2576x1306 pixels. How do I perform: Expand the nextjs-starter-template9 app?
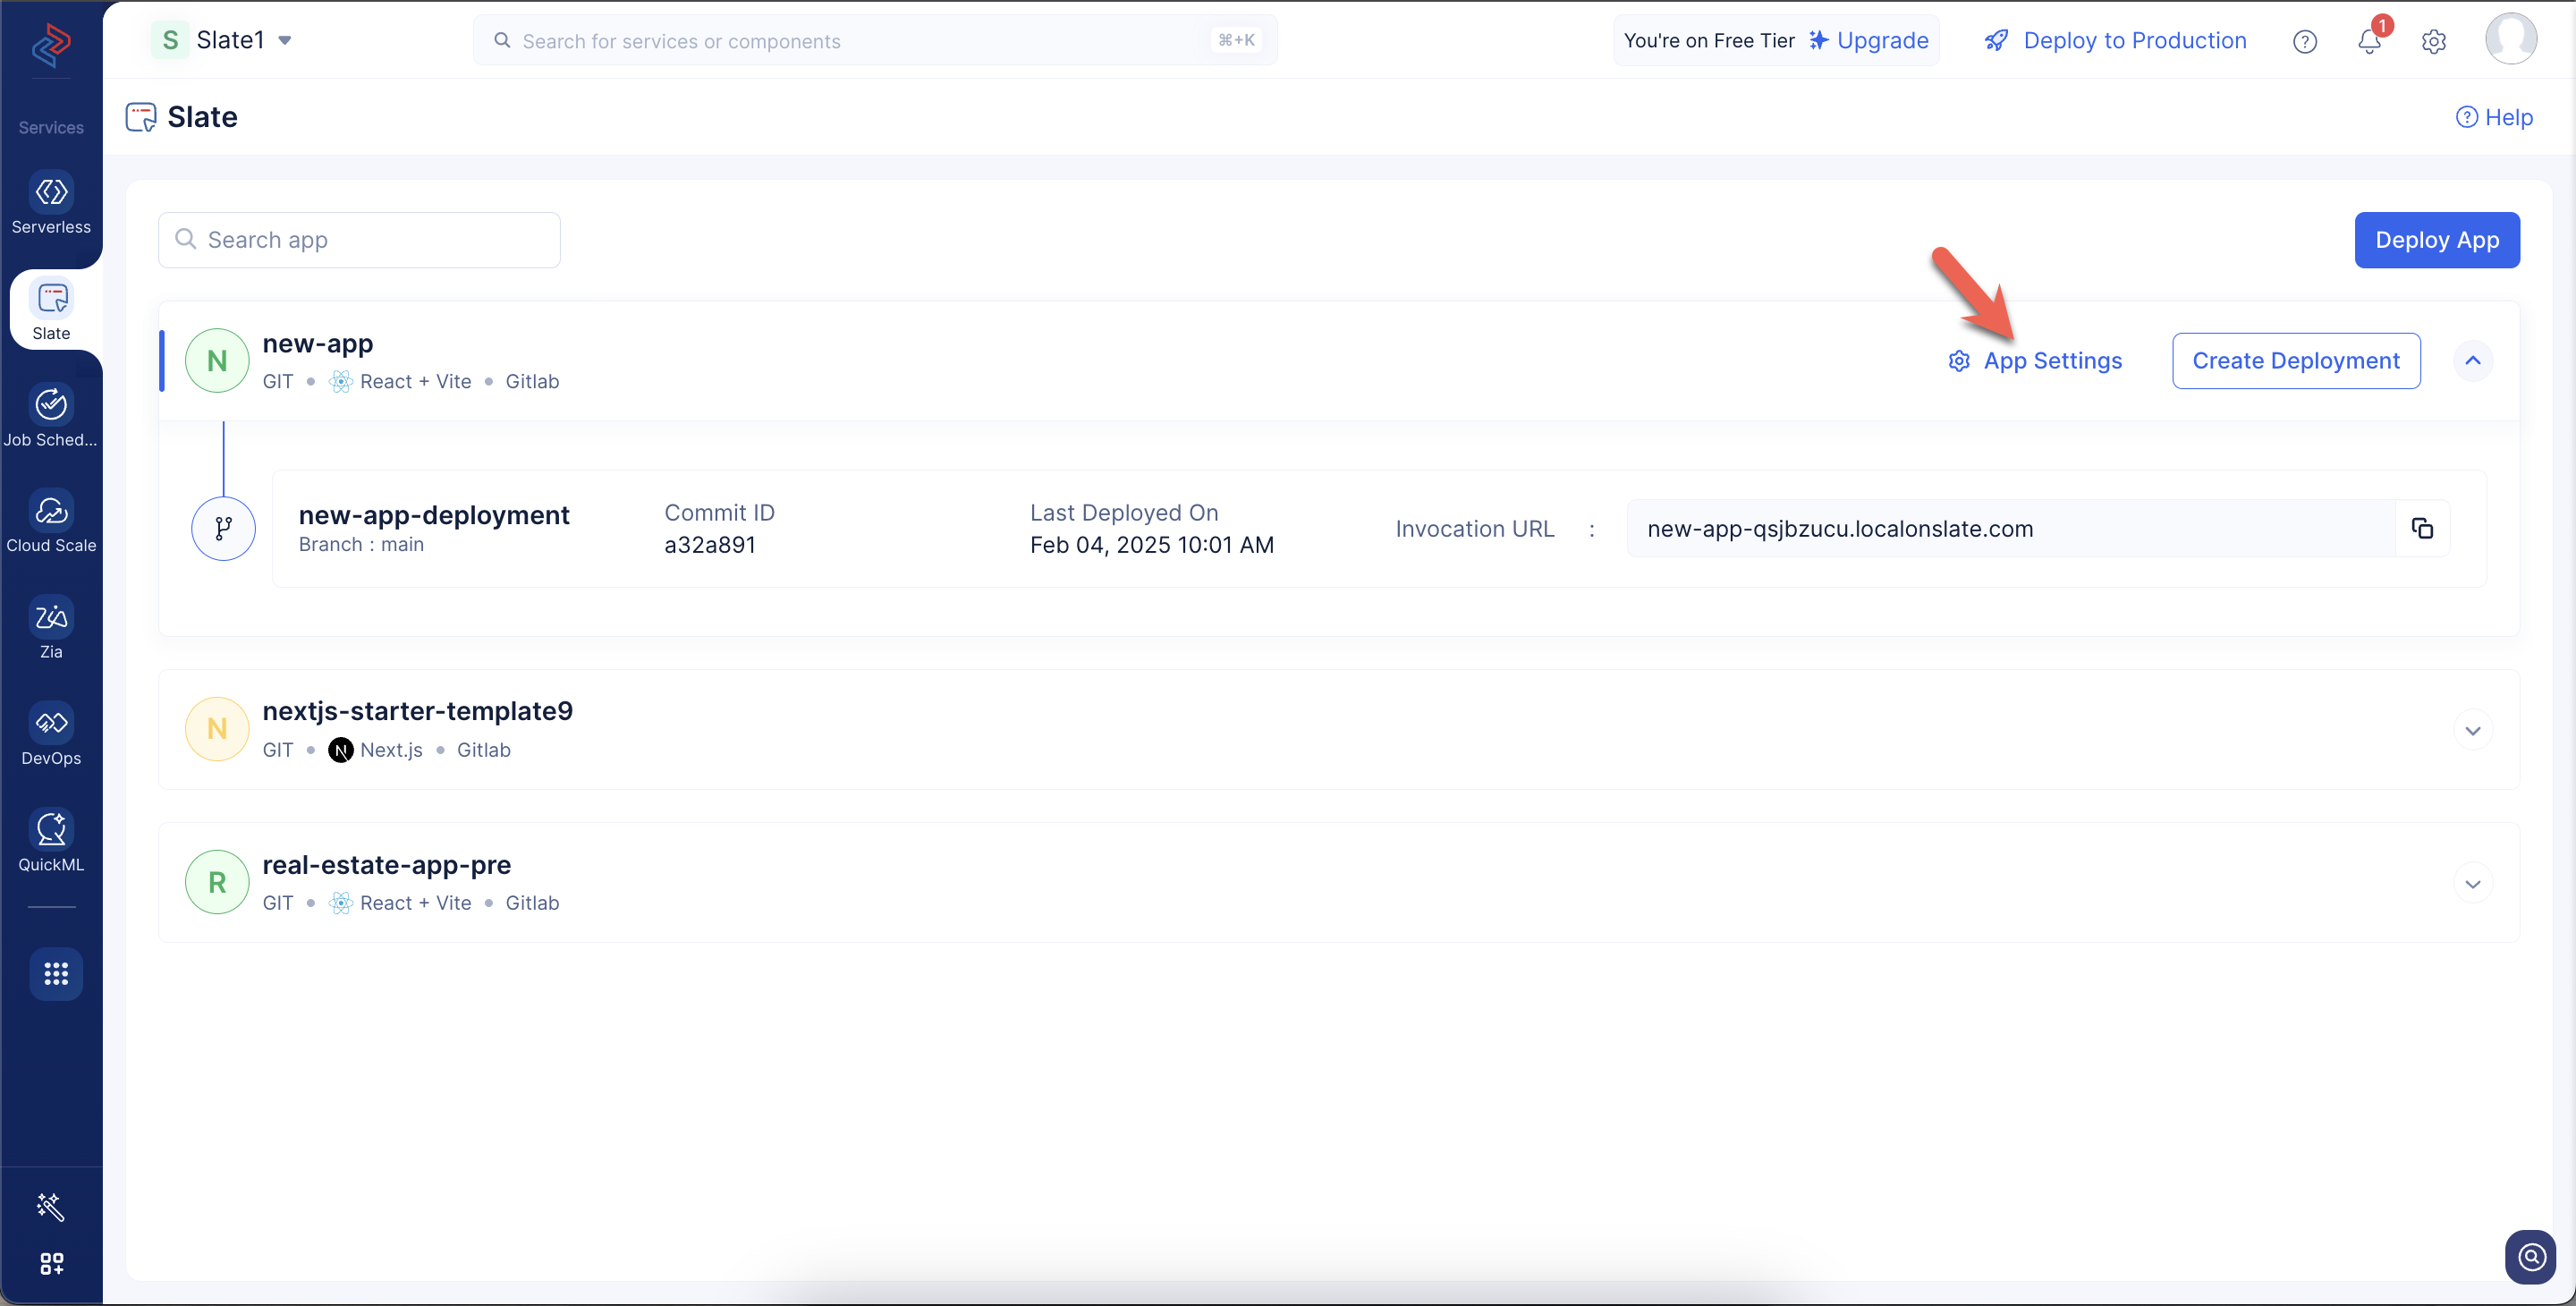coord(2472,731)
